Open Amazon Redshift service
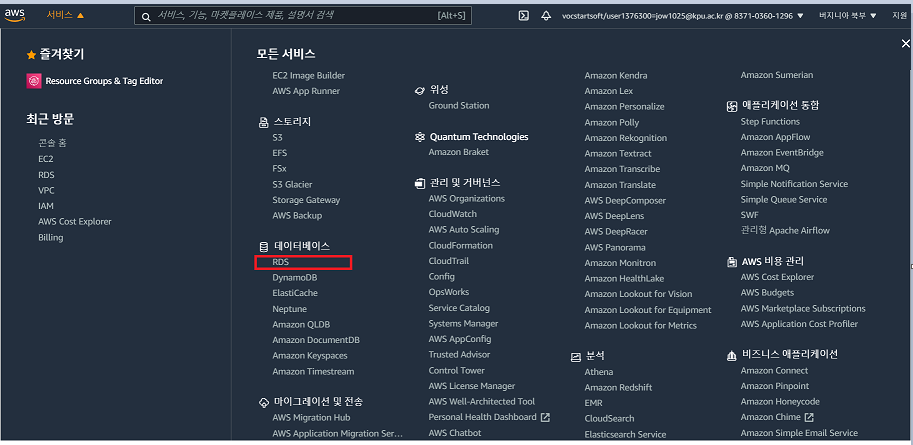Viewport: 913px width, 445px height. tap(618, 387)
